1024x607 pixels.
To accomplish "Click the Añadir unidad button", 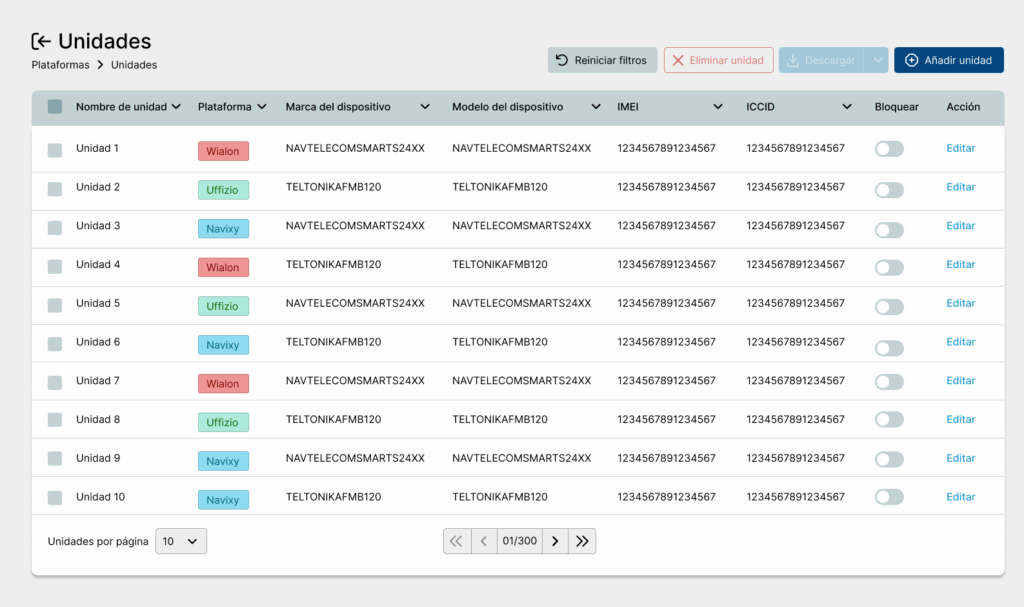I will click(x=948, y=60).
